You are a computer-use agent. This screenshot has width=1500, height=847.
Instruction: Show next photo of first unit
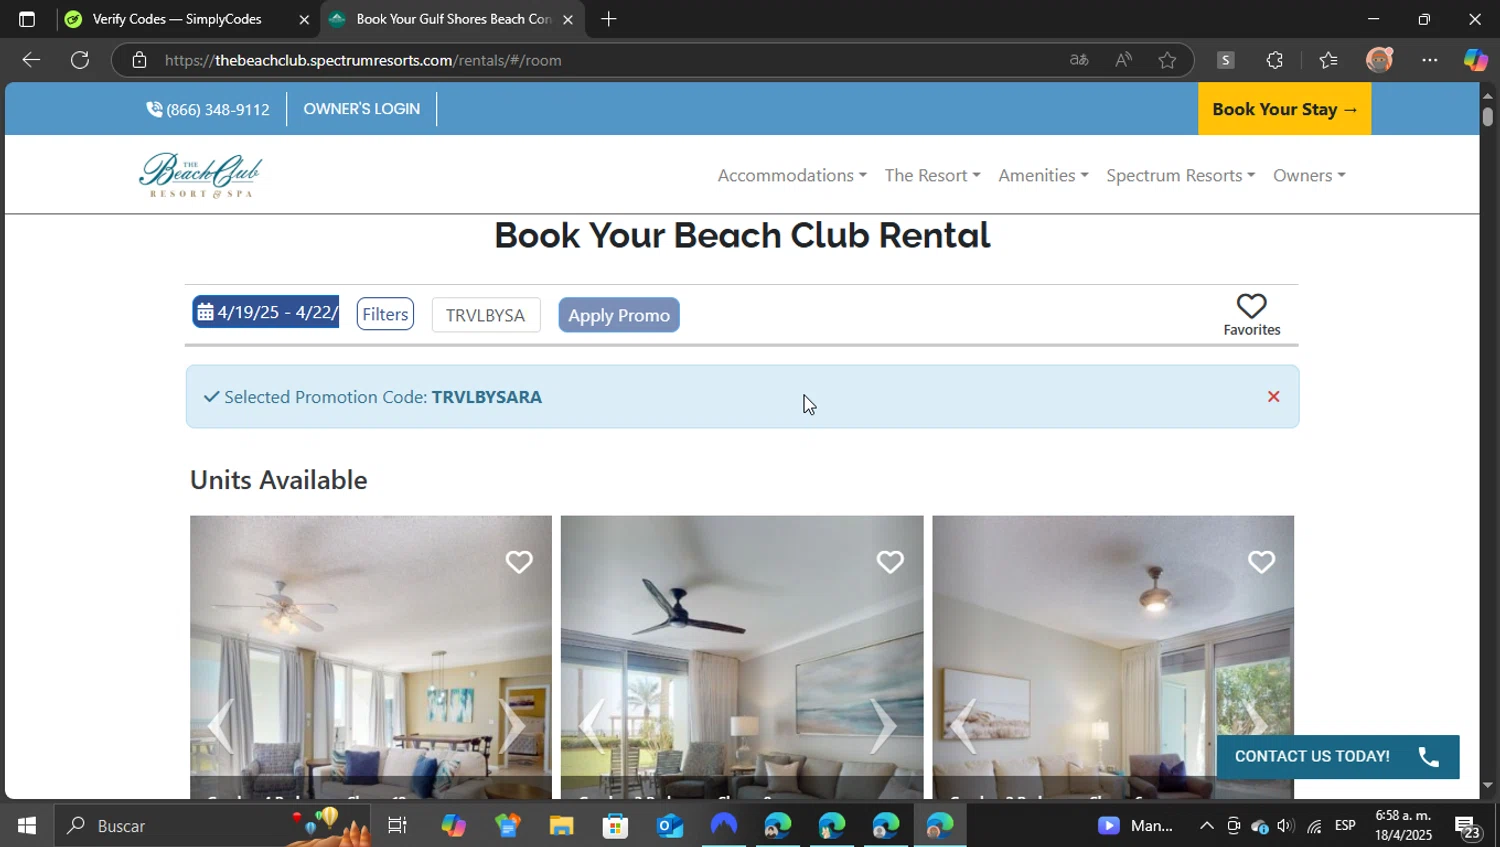pos(512,726)
